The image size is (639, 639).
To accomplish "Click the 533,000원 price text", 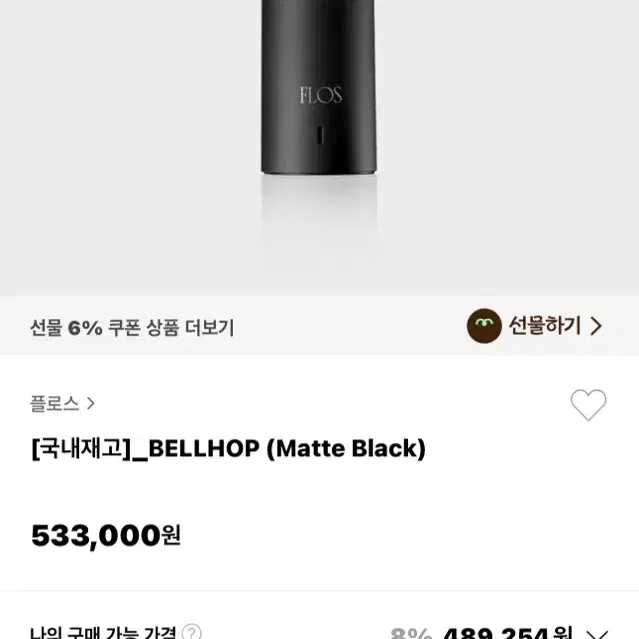I will pos(106,535).
